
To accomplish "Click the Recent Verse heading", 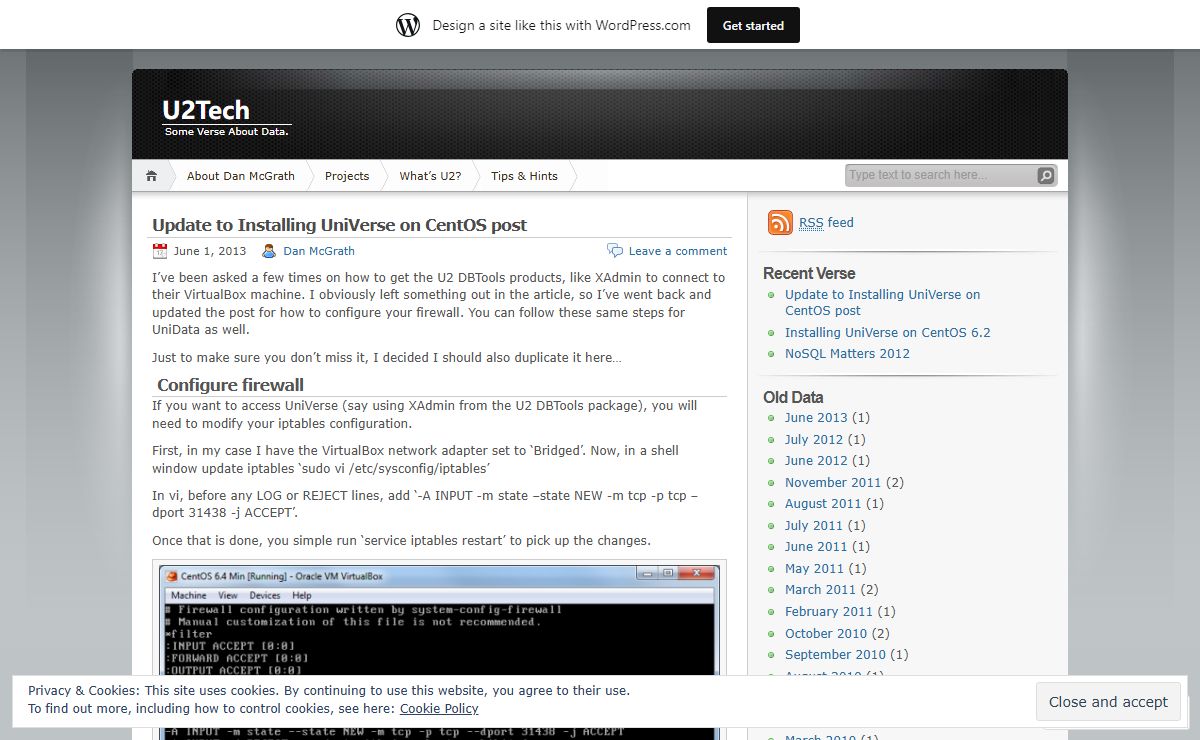I will pyautogui.click(x=809, y=273).
